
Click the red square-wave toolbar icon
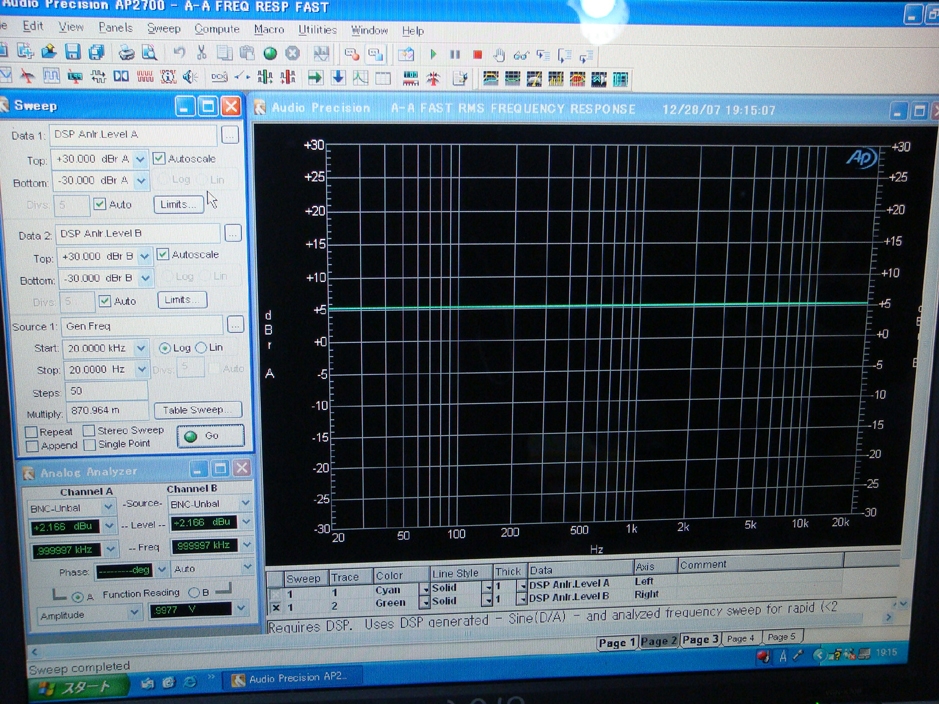pos(145,76)
